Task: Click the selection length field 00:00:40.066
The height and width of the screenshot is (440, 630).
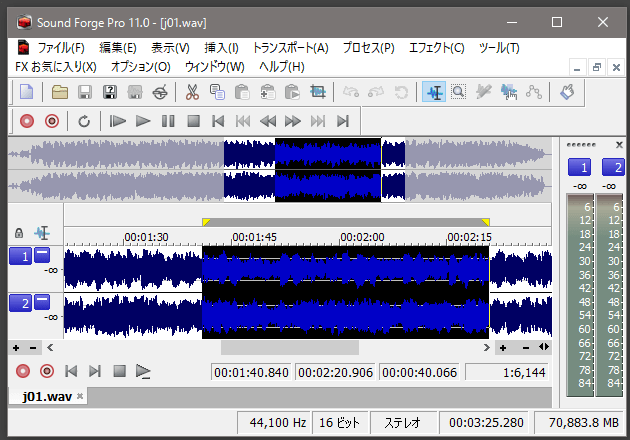Action: click(419, 372)
